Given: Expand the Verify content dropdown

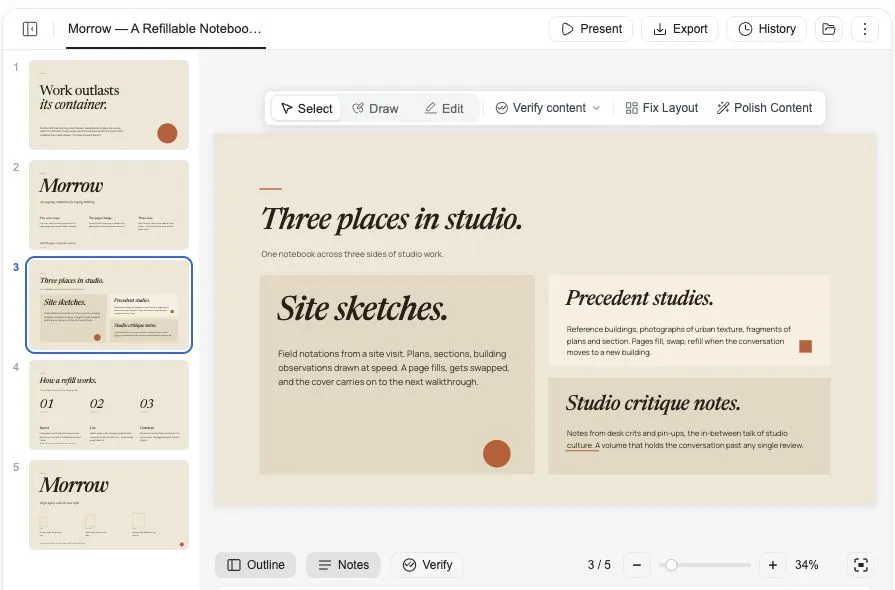Looking at the screenshot, I should pyautogui.click(x=548, y=108).
